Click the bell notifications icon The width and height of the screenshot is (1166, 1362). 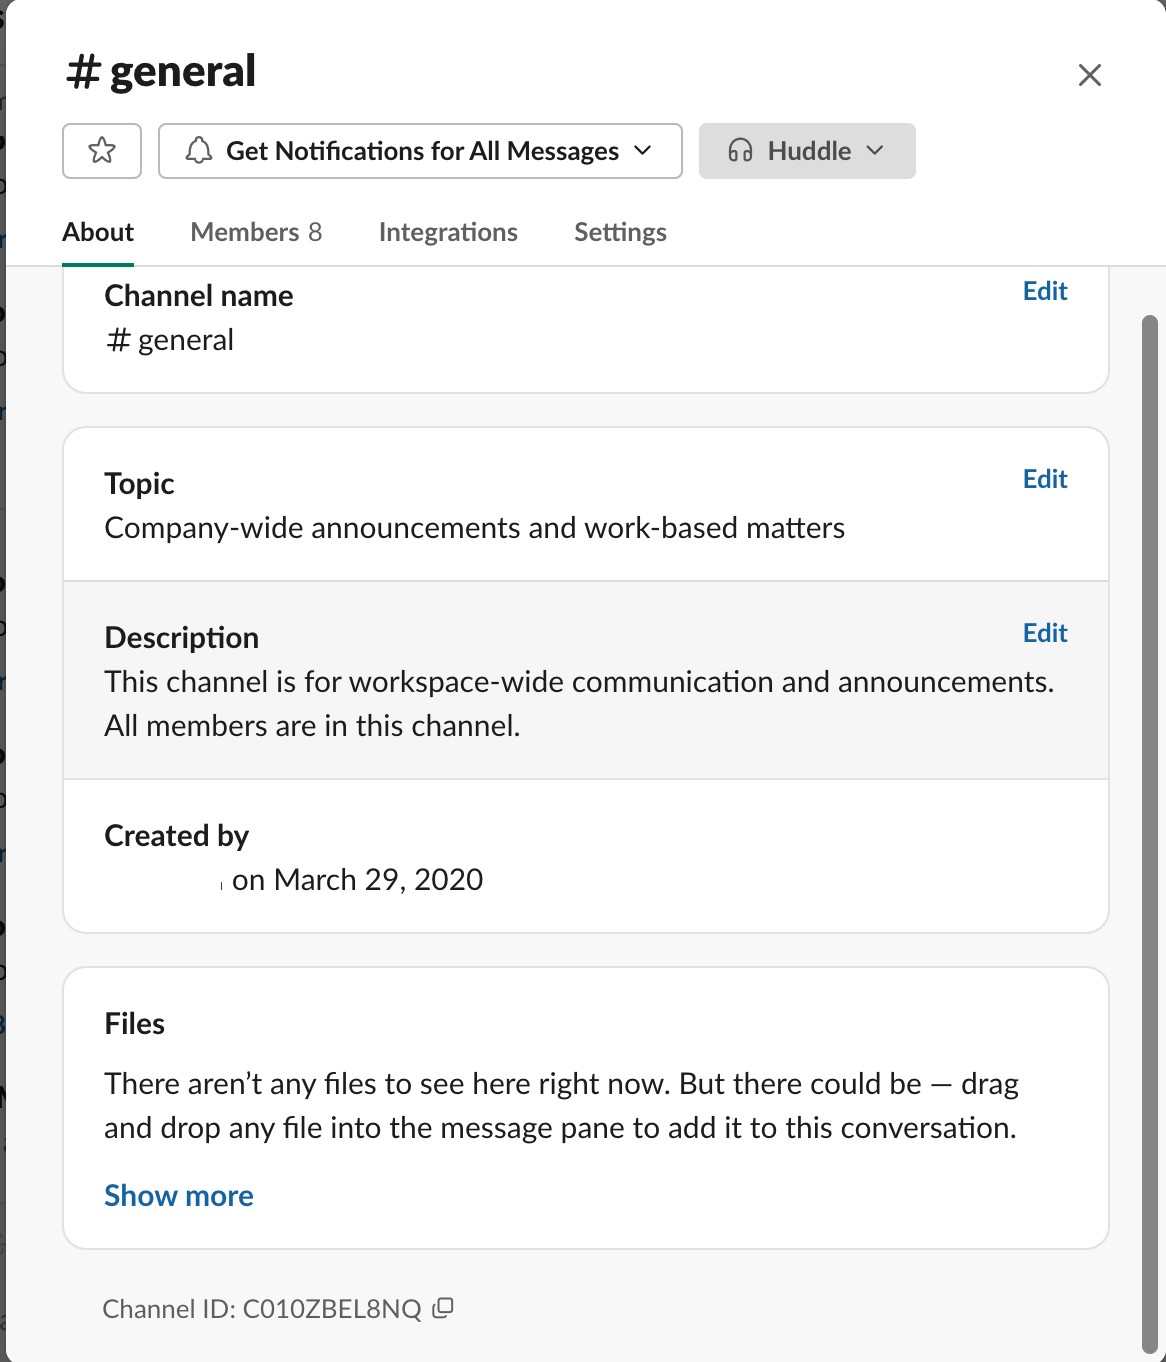199,151
